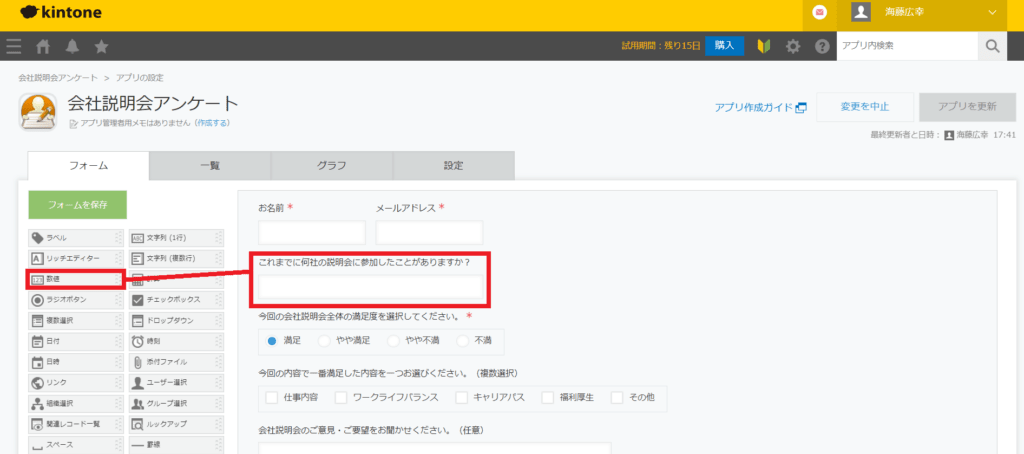
Task: Check the 仕事内容 checkbox
Action: click(x=272, y=398)
